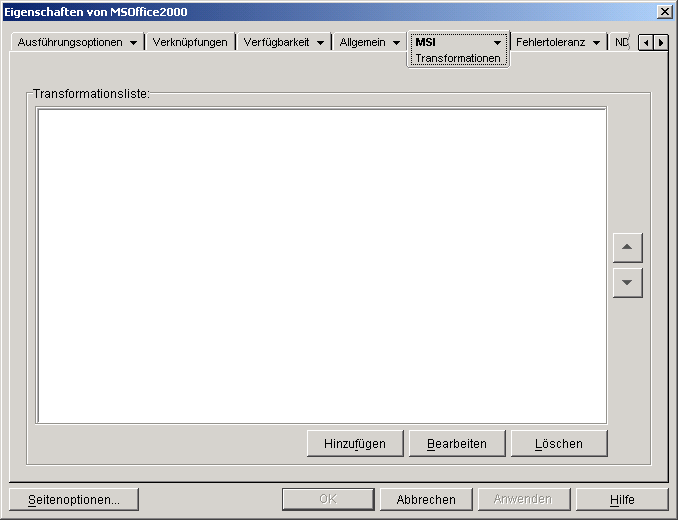The height and width of the screenshot is (520, 678).
Task: Cancel with the Abbrechen button
Action: 426,500
